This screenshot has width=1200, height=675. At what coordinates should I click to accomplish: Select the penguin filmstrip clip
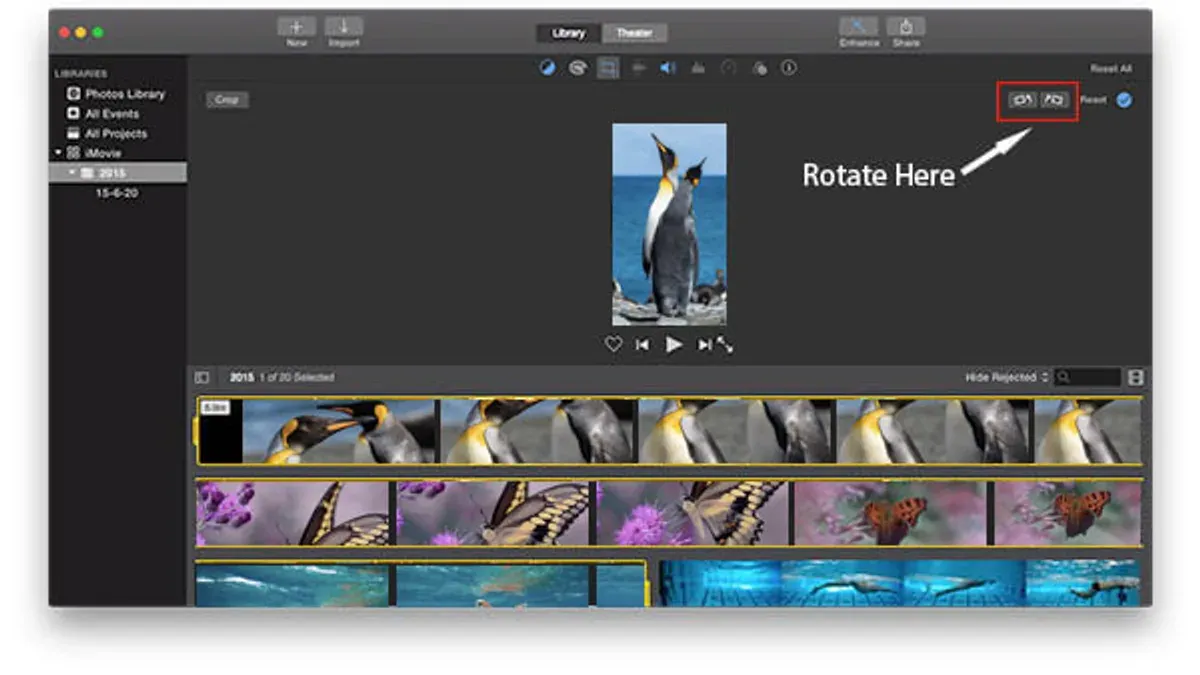[x=669, y=431]
